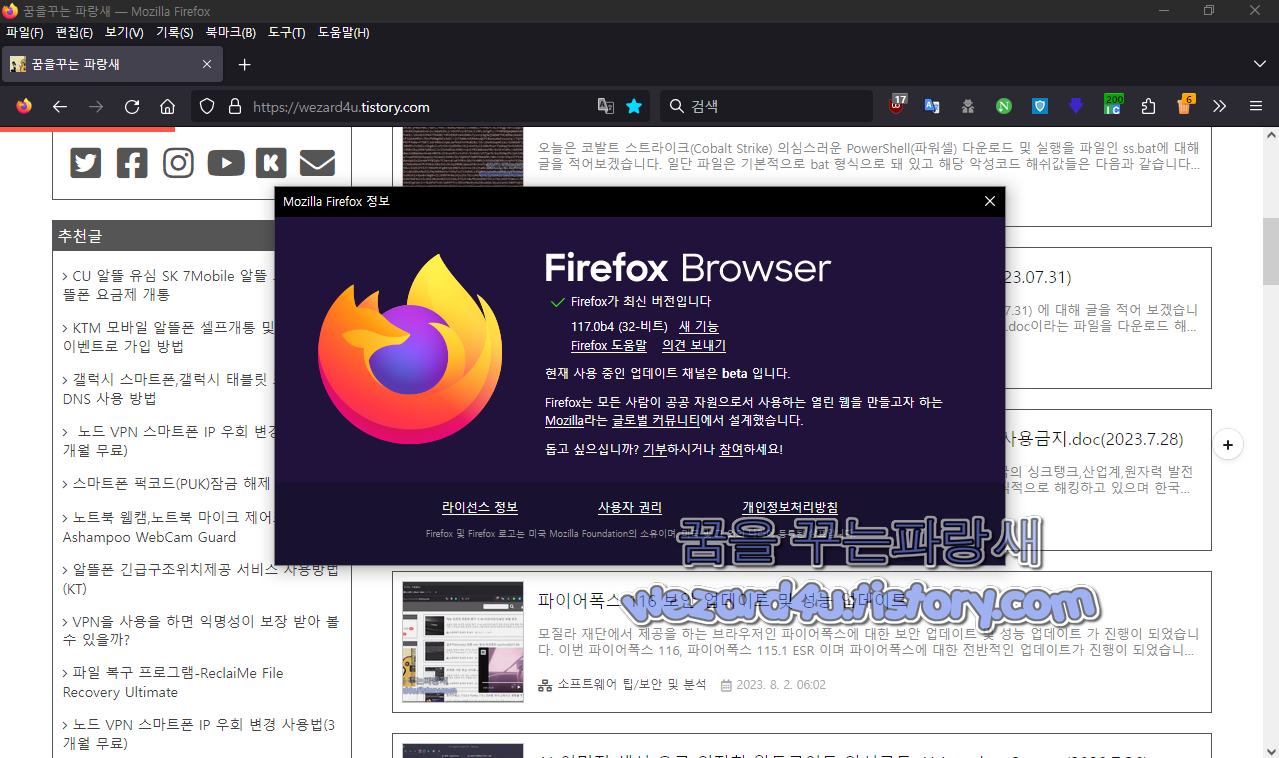Visit the blog's YouTube channel
Viewport: 1279px width, 758px height.
(226, 162)
